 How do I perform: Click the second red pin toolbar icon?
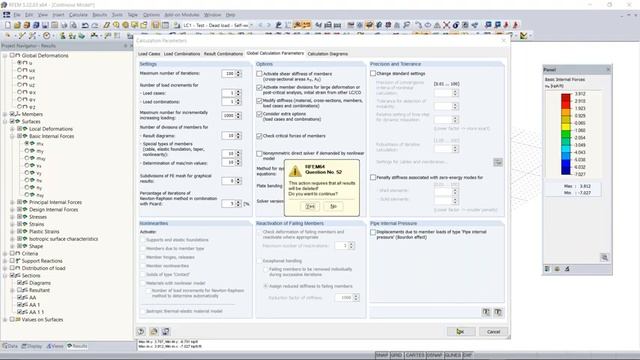click(x=516, y=25)
